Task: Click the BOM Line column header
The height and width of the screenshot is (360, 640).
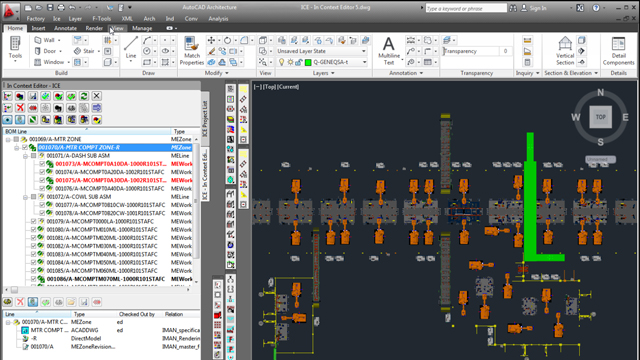Action: coord(87,131)
